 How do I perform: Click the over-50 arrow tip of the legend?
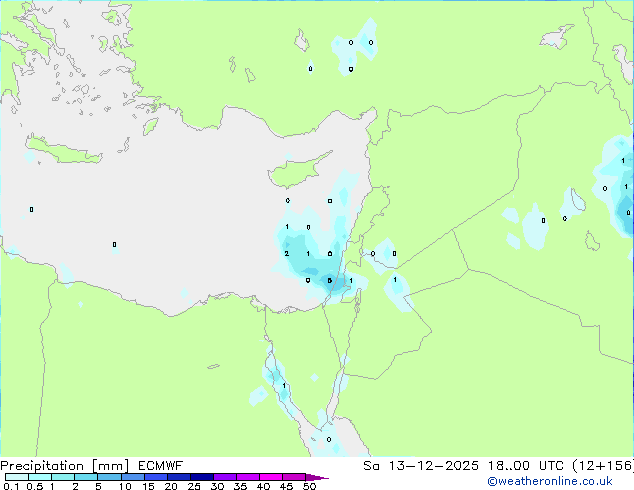click(317, 477)
